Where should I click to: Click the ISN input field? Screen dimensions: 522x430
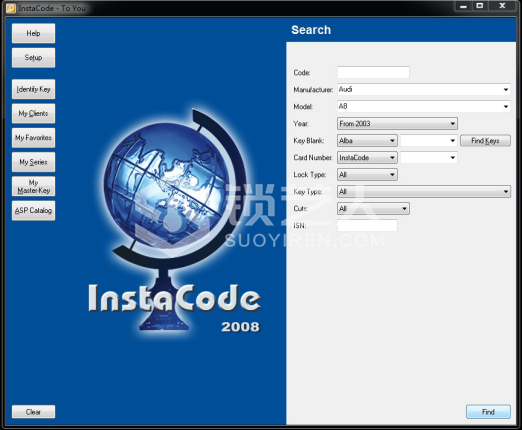(x=367, y=226)
